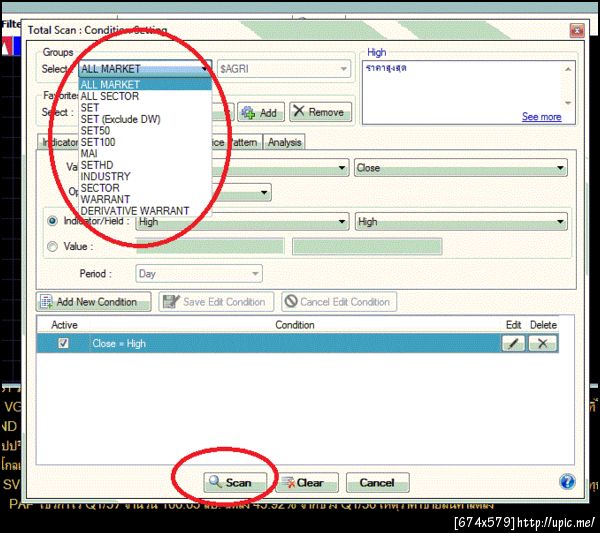
Task: Click the Remove favorites button
Action: [320, 112]
